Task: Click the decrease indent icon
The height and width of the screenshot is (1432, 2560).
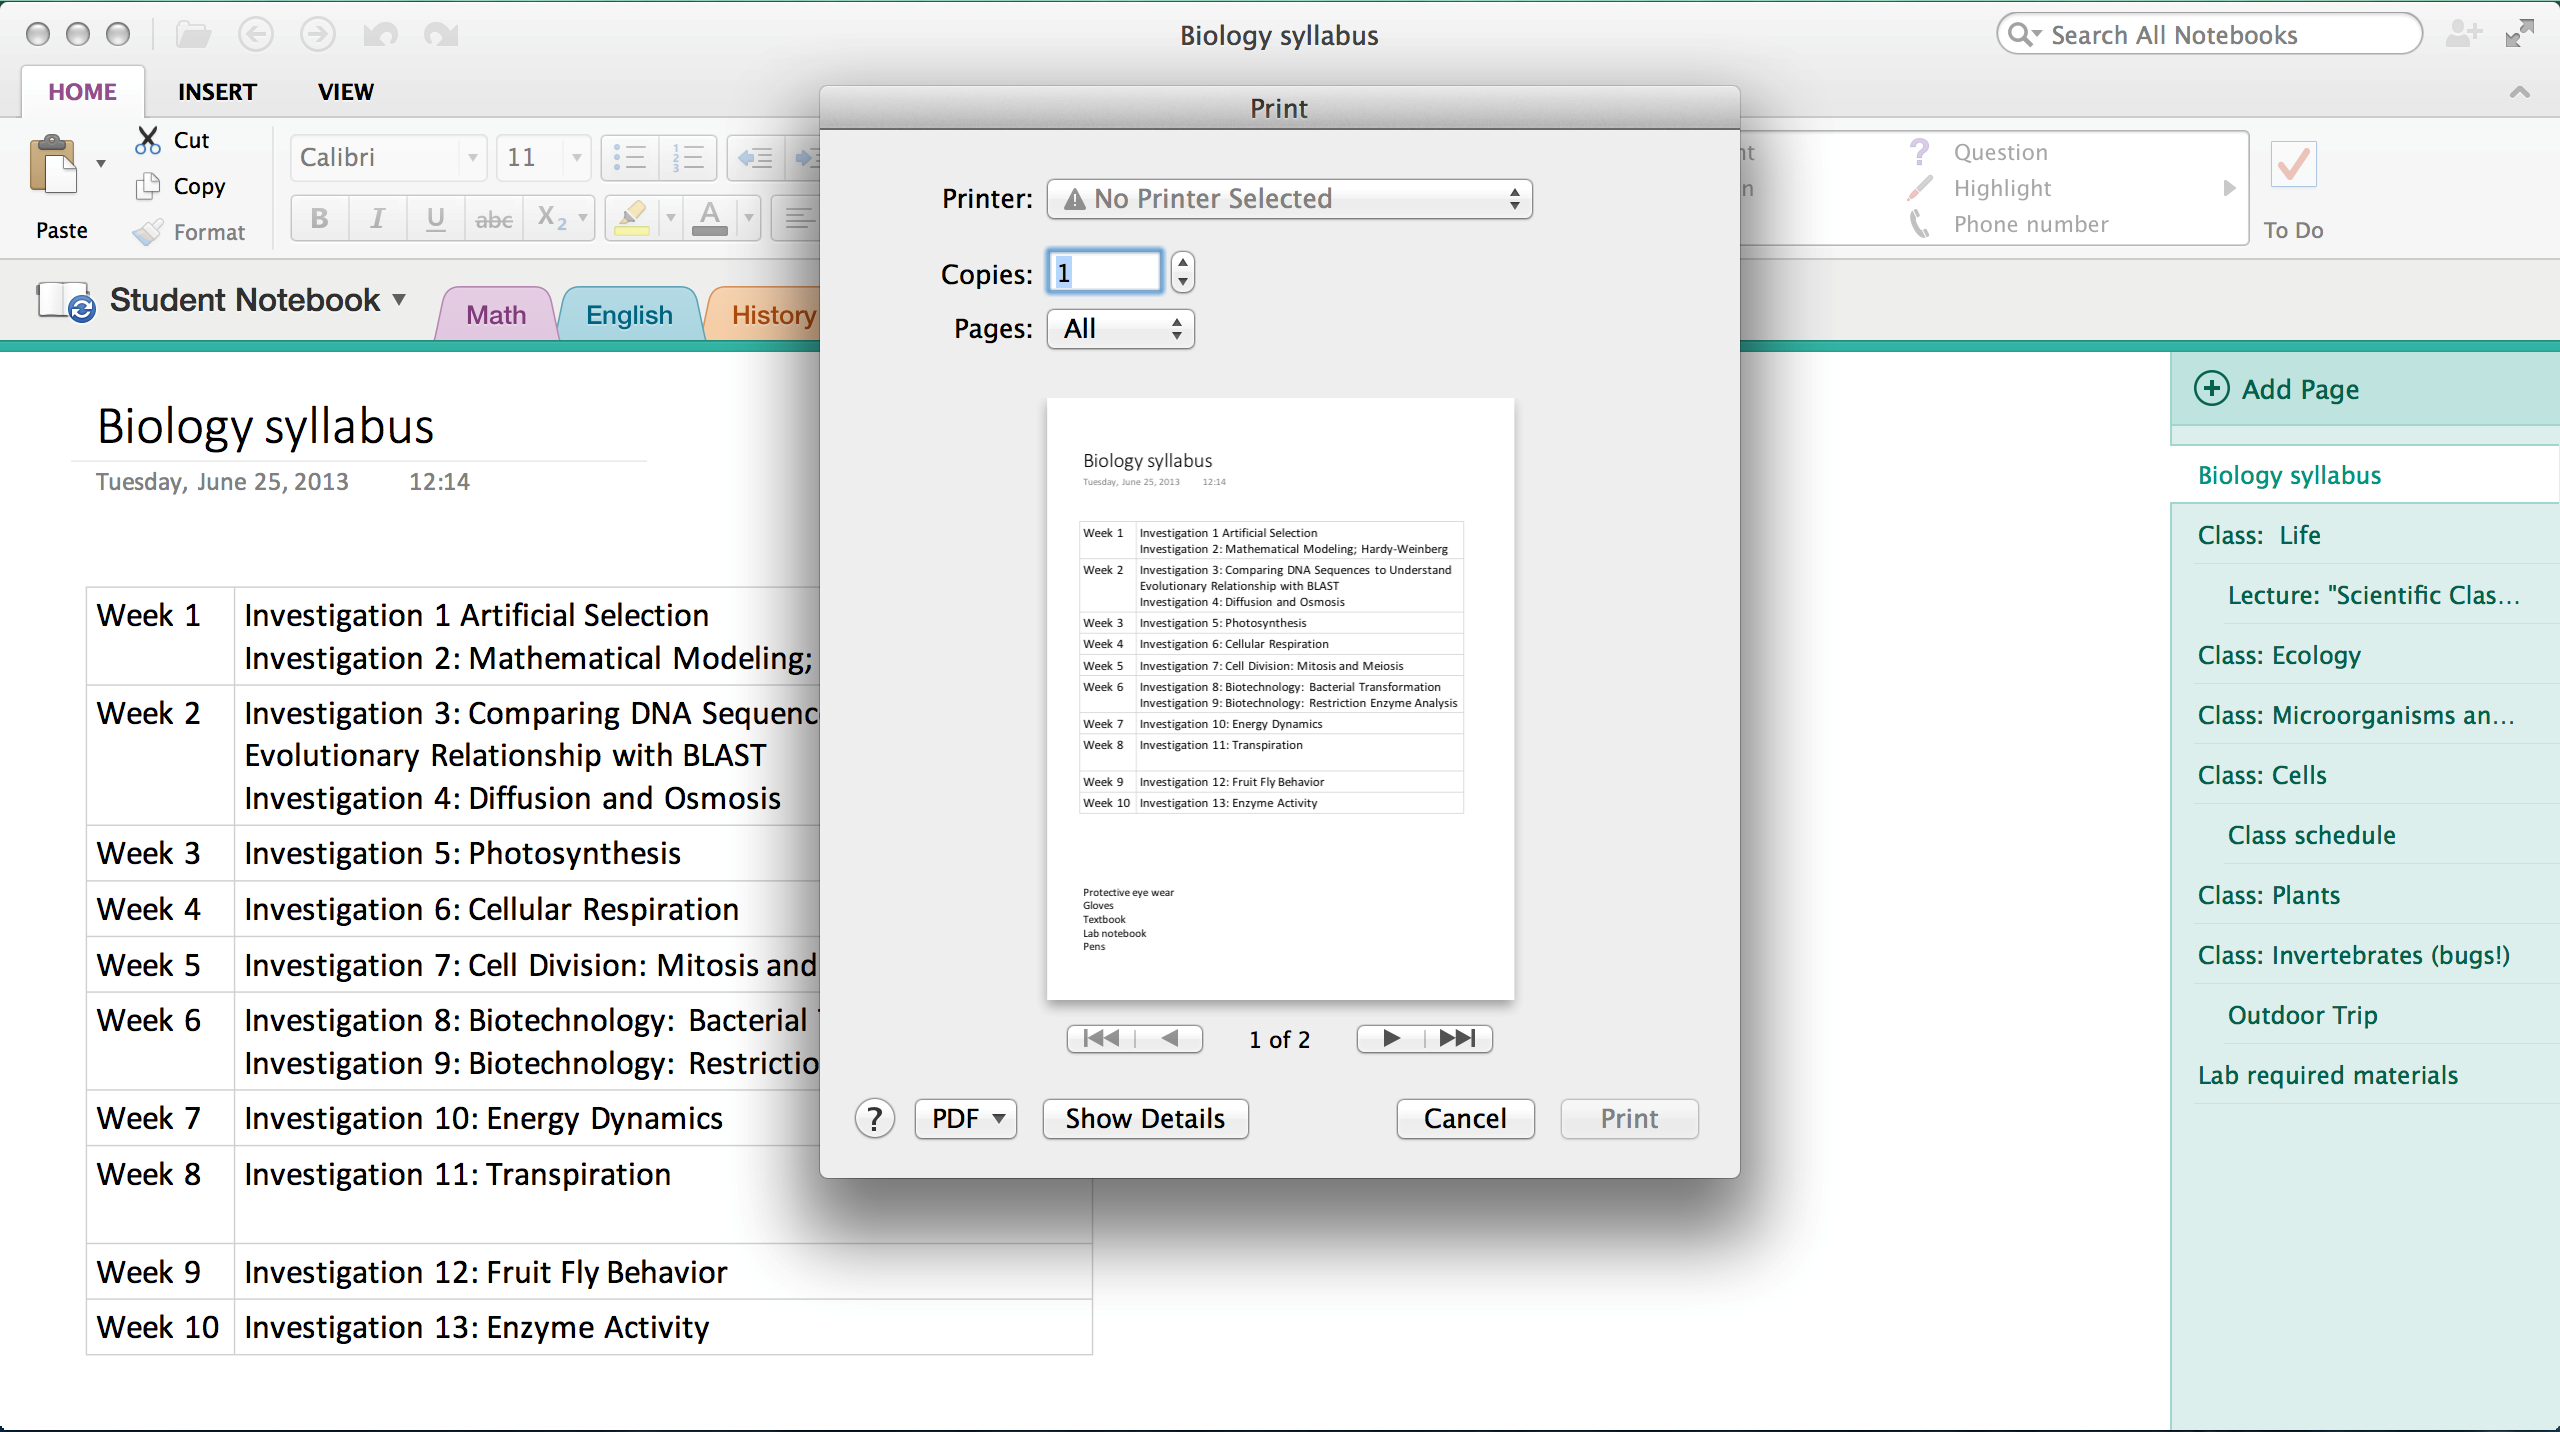Action: pyautogui.click(x=755, y=158)
